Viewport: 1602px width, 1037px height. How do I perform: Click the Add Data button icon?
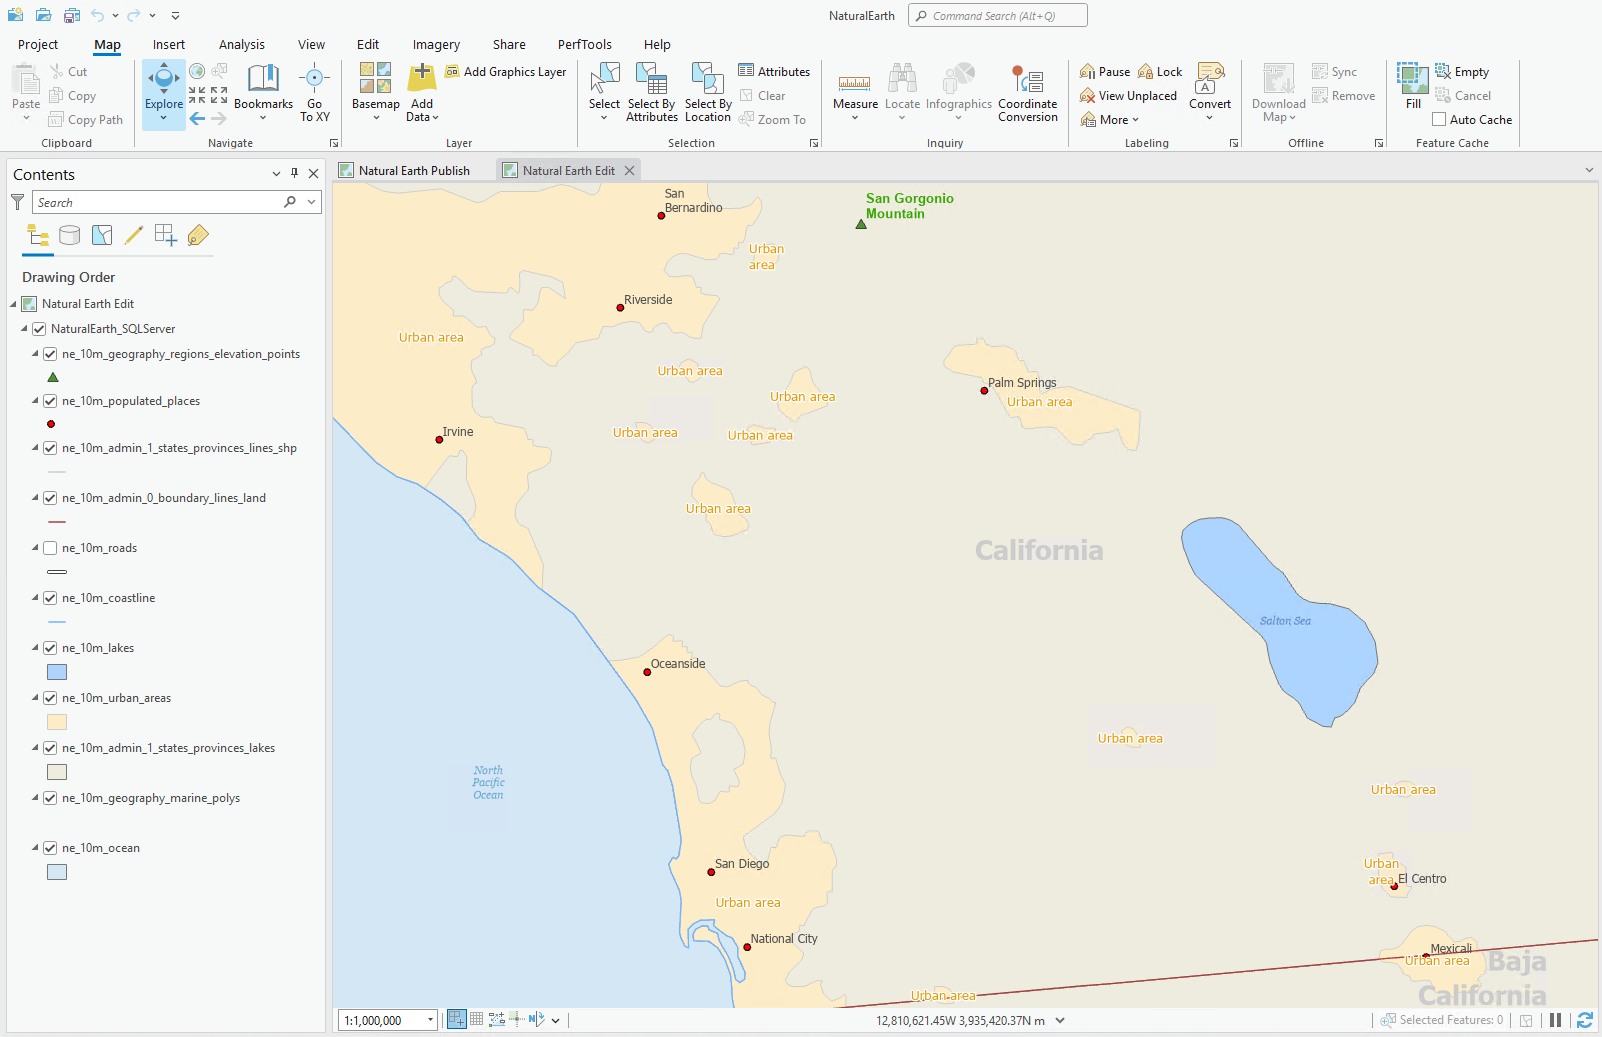pos(422,78)
